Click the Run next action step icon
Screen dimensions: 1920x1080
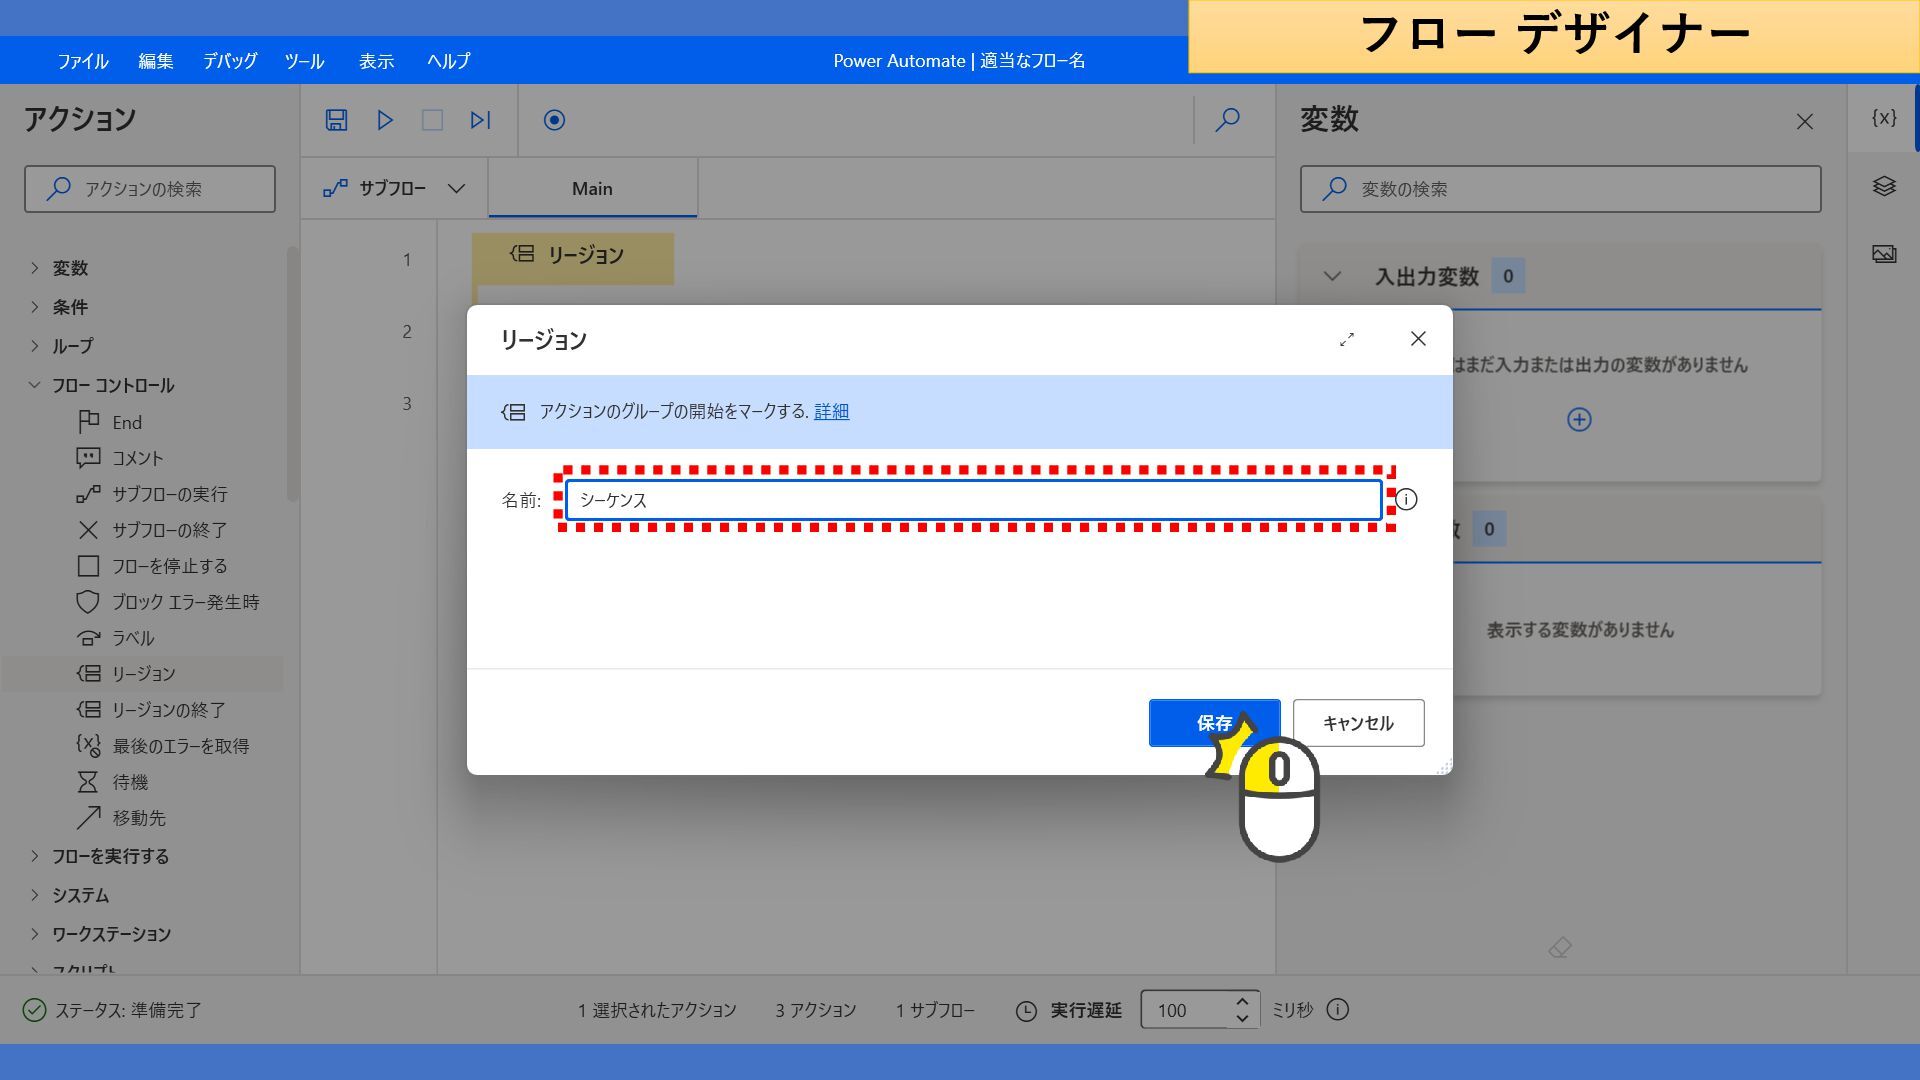click(x=480, y=120)
